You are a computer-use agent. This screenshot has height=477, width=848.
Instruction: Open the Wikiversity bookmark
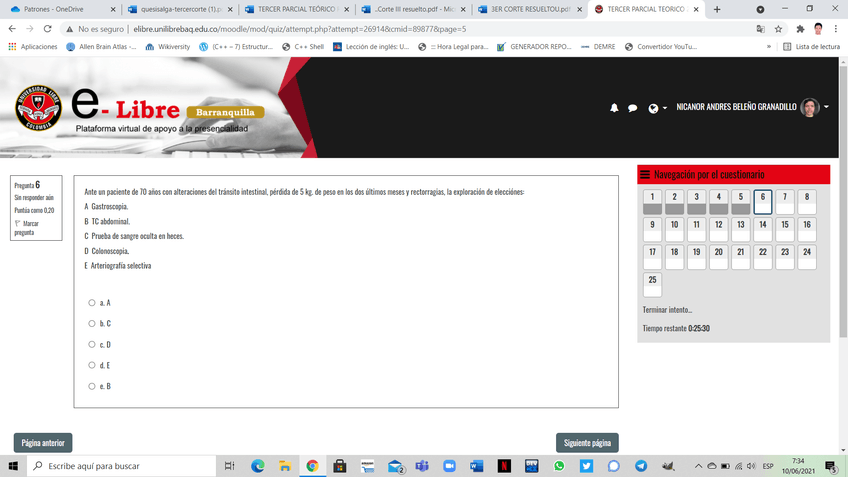[168, 47]
